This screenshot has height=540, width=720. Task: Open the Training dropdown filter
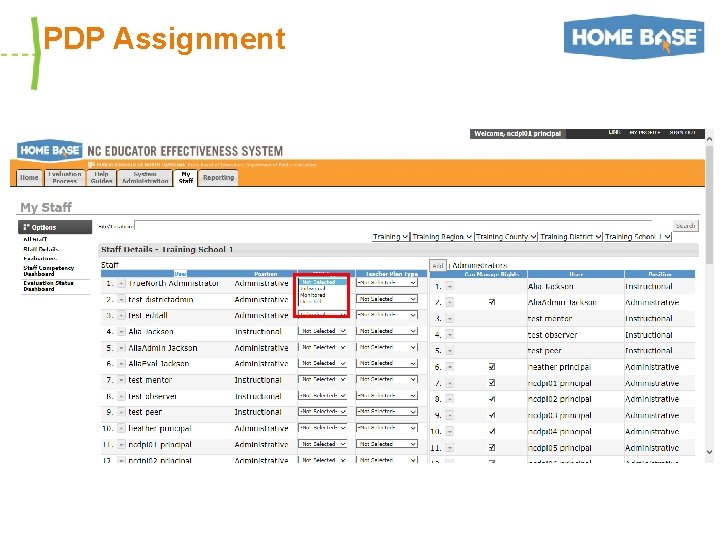click(x=390, y=236)
